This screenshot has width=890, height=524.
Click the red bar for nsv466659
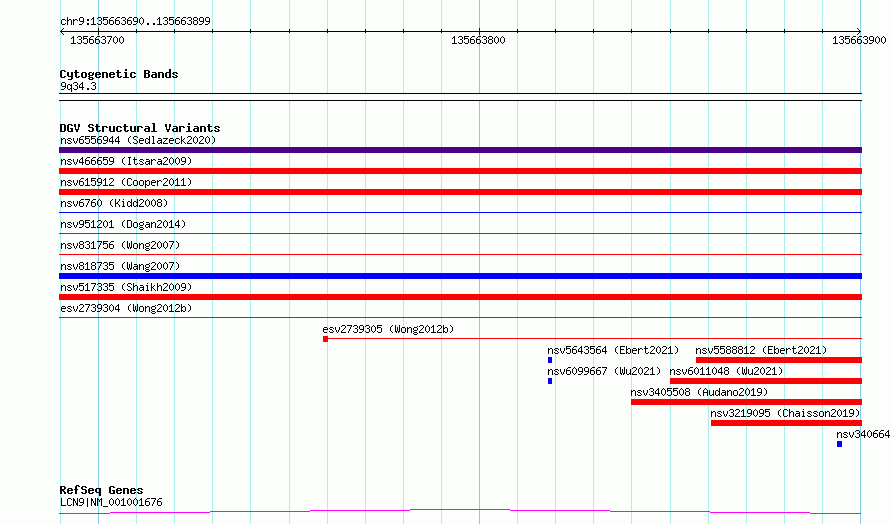[x=460, y=171]
